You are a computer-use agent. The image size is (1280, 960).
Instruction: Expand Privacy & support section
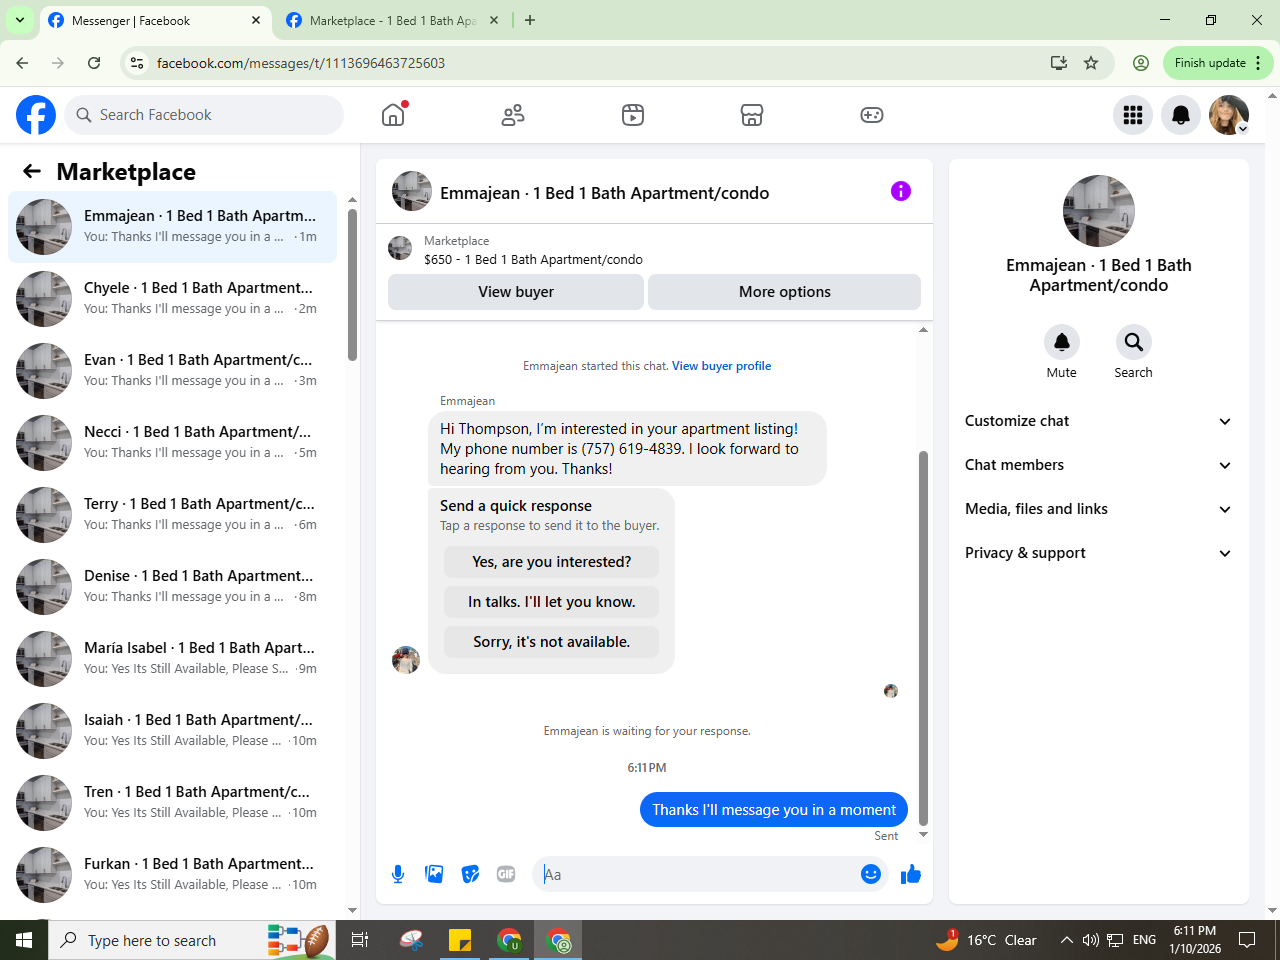pyautogui.click(x=1098, y=553)
